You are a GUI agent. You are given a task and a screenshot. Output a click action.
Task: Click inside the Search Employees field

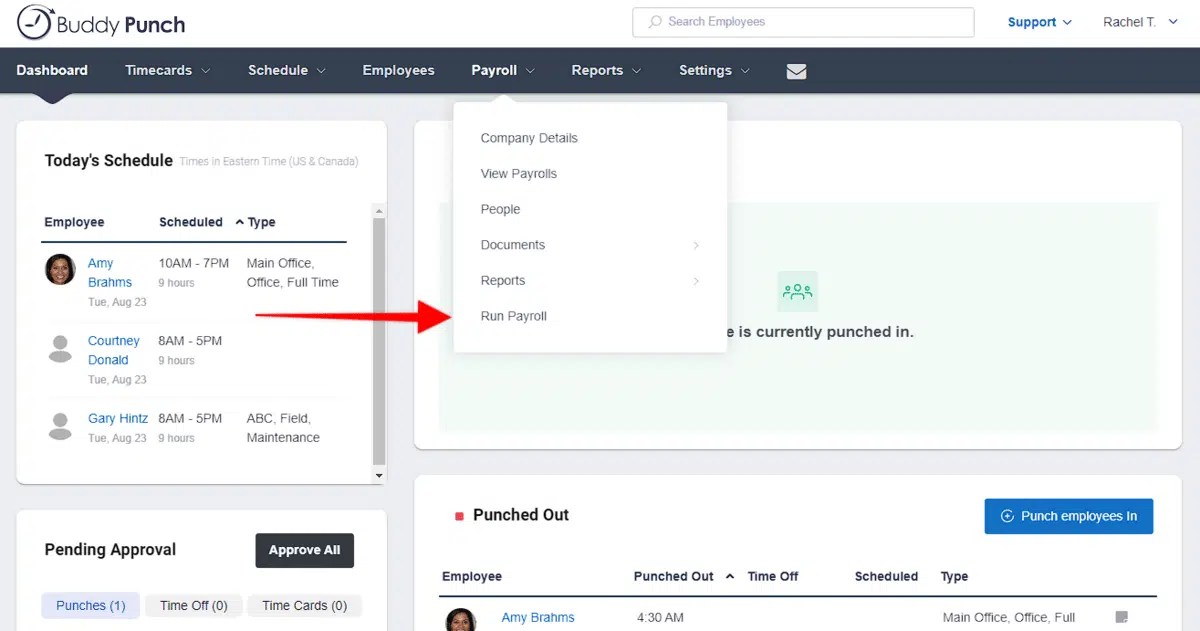[802, 21]
